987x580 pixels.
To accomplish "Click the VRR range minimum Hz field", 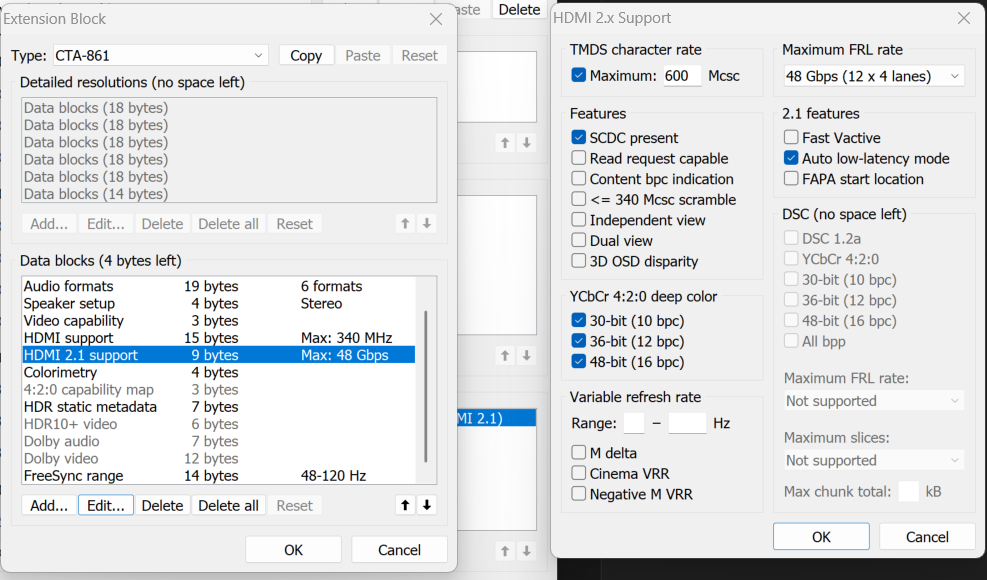I will coord(633,423).
